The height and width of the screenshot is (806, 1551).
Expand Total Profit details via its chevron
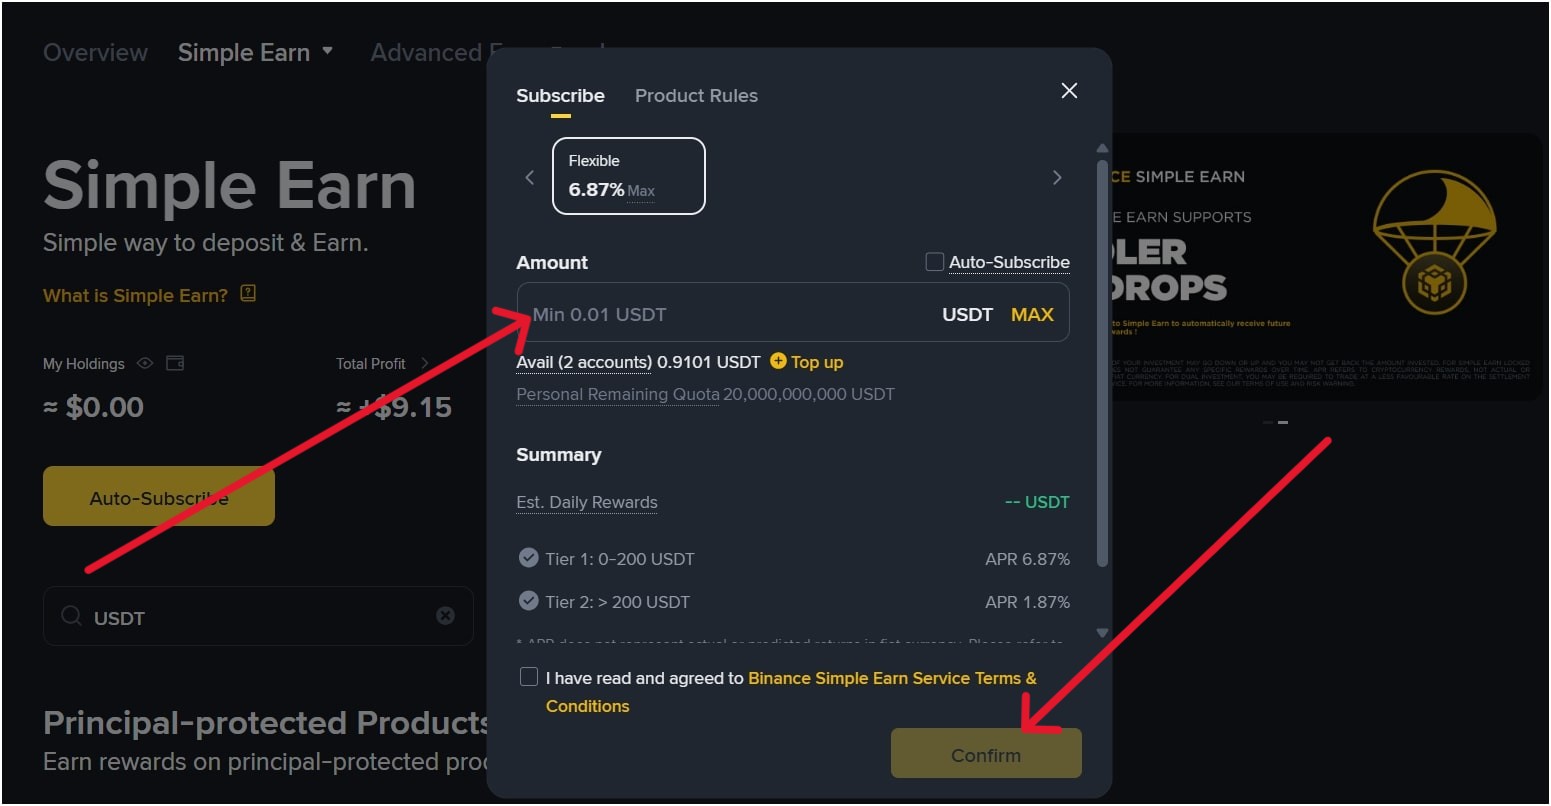point(423,364)
